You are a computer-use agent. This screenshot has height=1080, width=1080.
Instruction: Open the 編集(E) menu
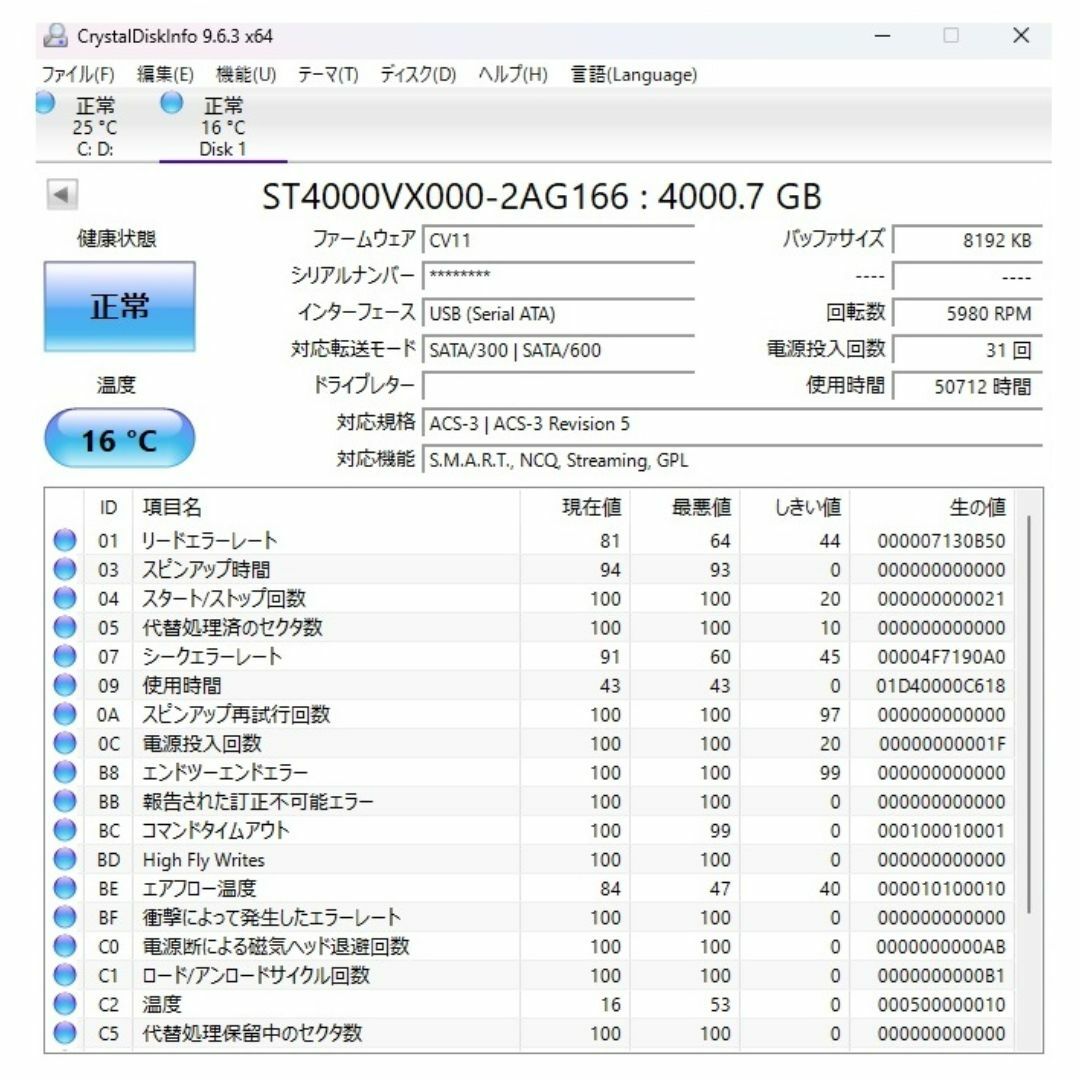click(x=165, y=74)
